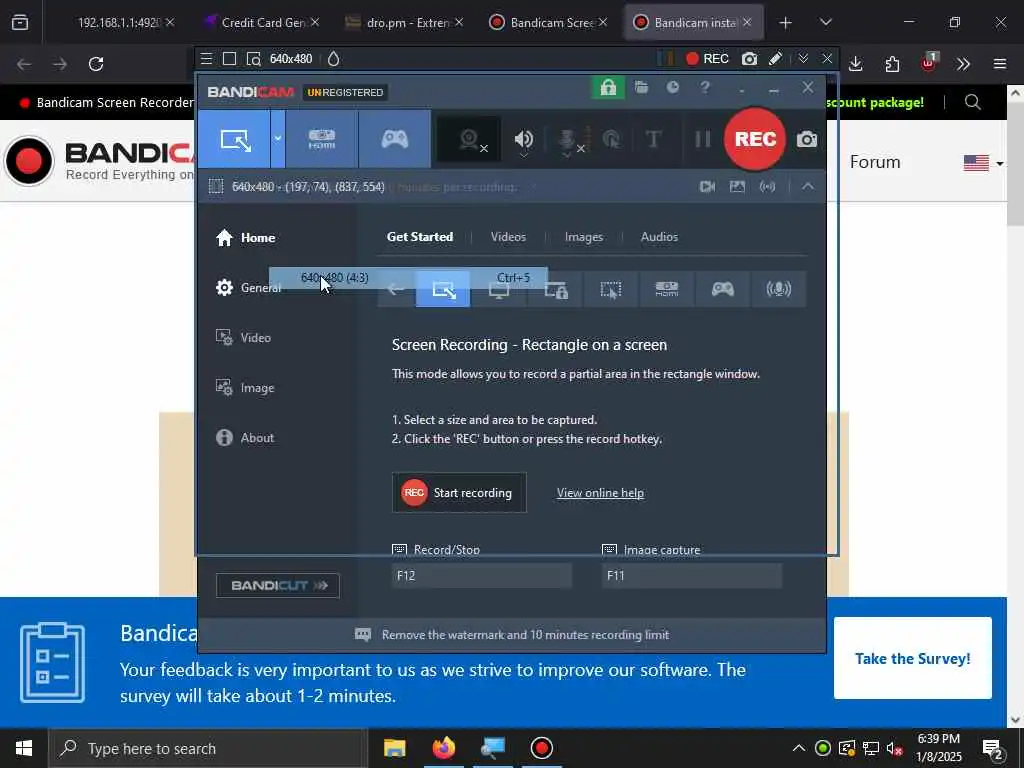The image size is (1024, 768).
Task: Select game controller mode tile
Action: pos(723,289)
